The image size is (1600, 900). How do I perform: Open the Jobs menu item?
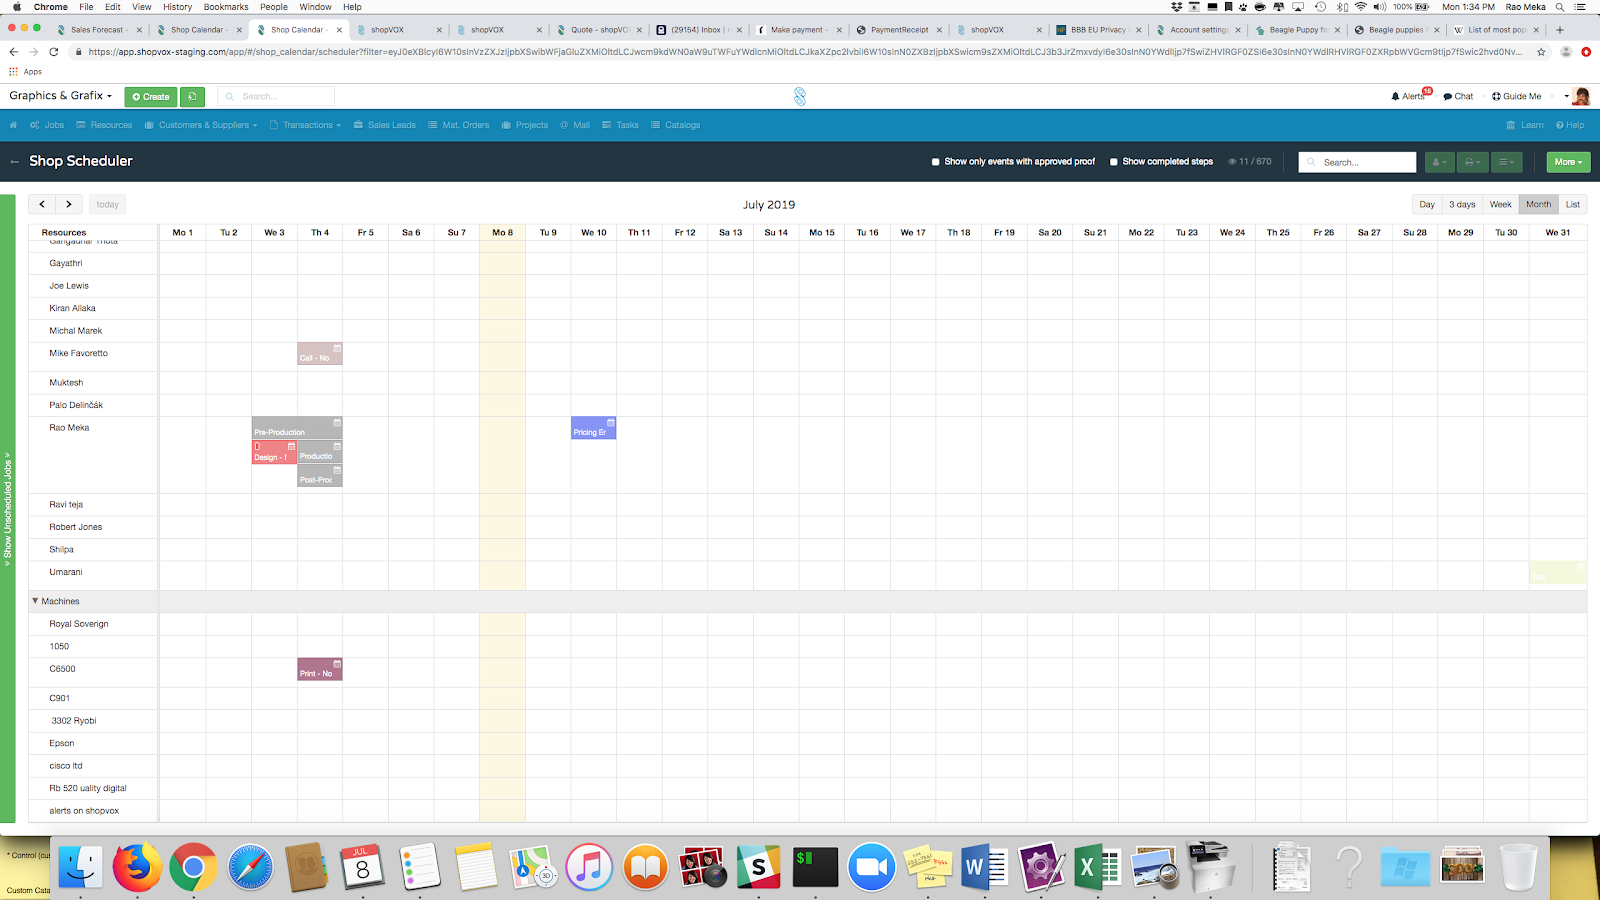coord(47,125)
